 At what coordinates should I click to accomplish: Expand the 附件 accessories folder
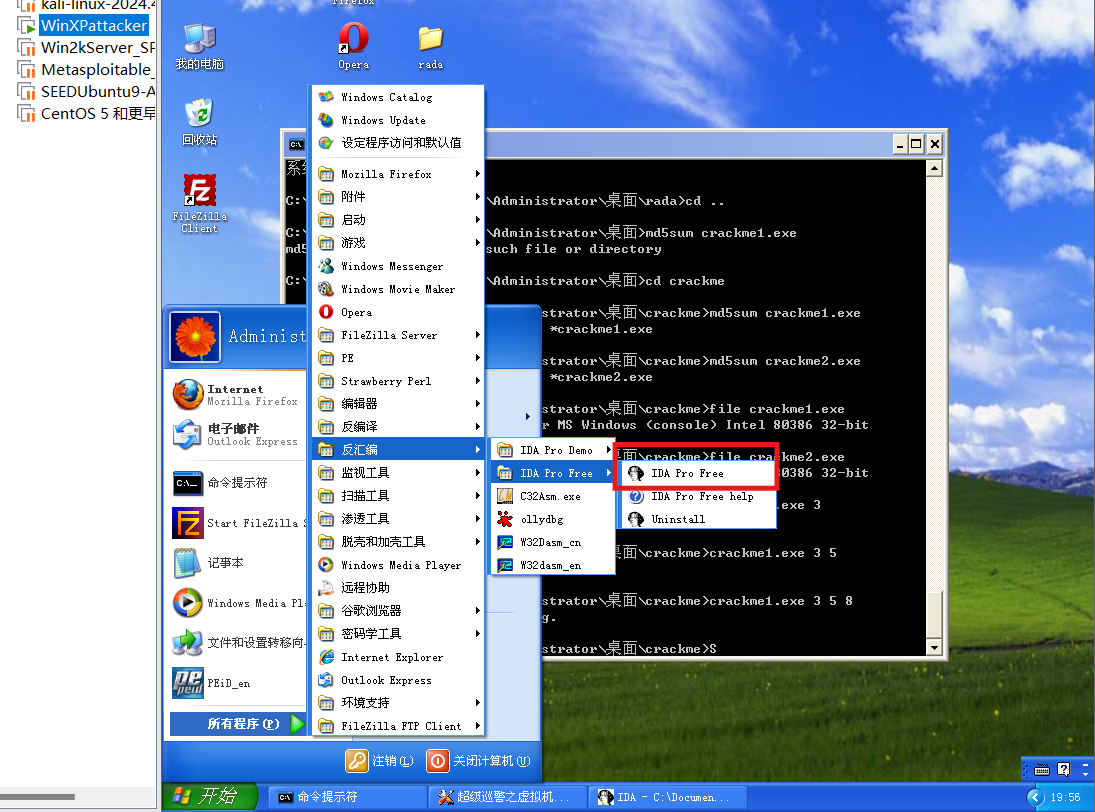[398, 197]
